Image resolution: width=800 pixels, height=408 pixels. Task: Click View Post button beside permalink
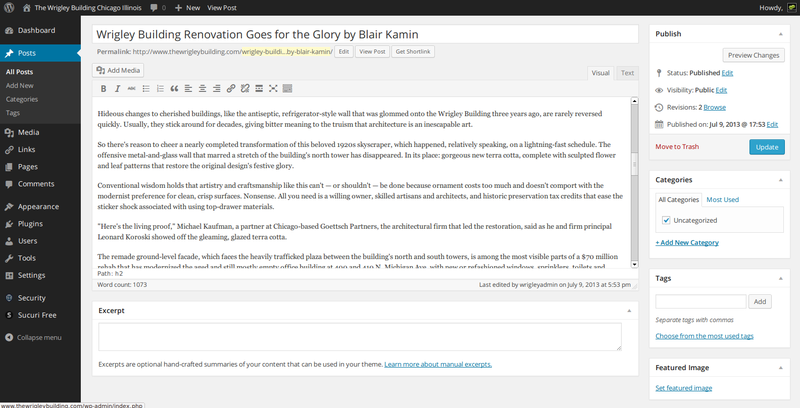pyautogui.click(x=372, y=52)
